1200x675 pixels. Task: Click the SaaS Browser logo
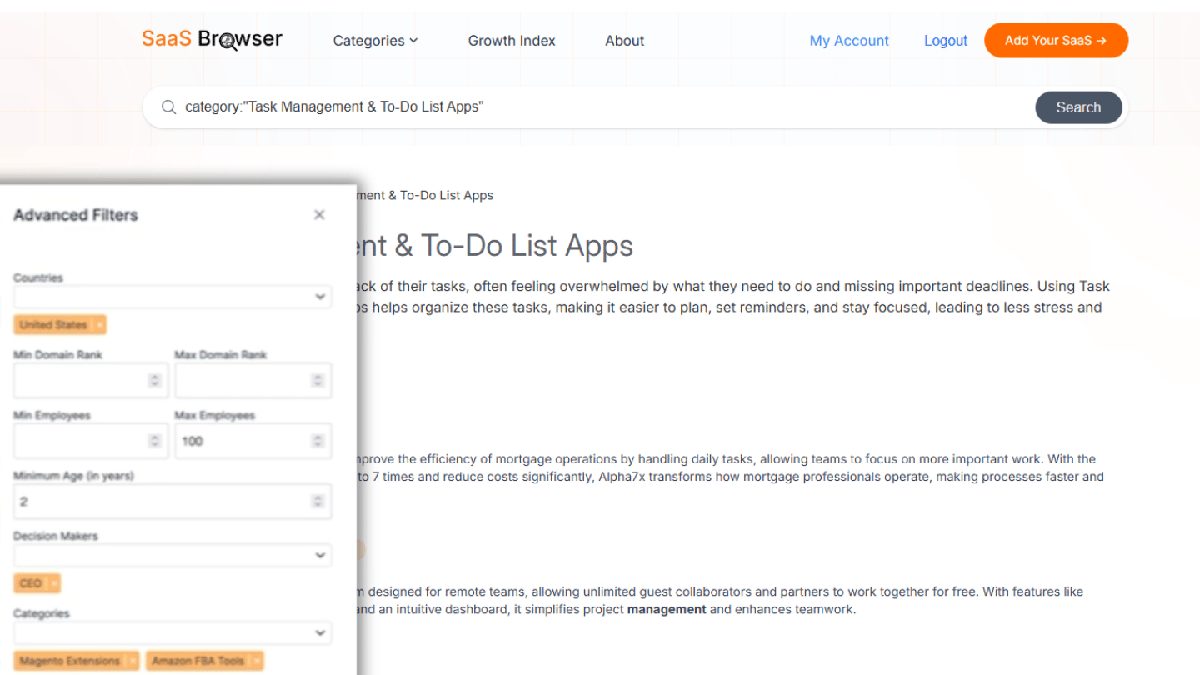click(211, 39)
